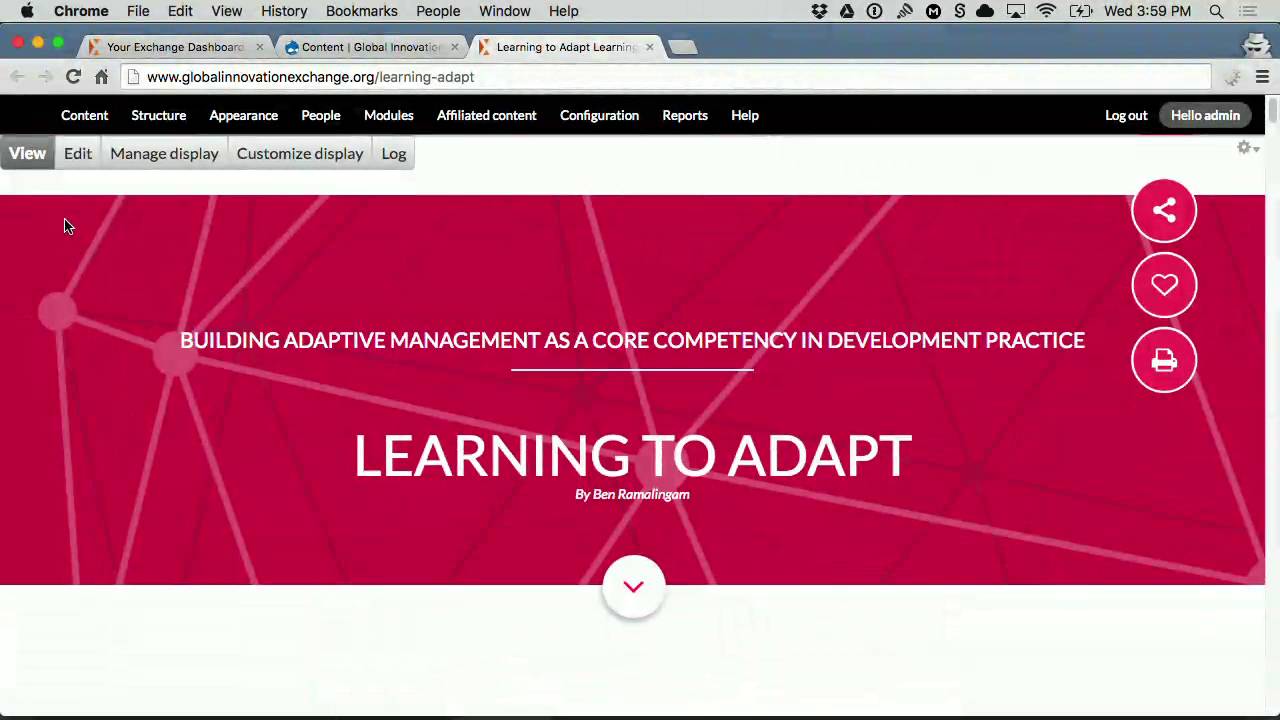Reload the page with the refresh icon
The width and height of the screenshot is (1280, 720).
pos(73,77)
